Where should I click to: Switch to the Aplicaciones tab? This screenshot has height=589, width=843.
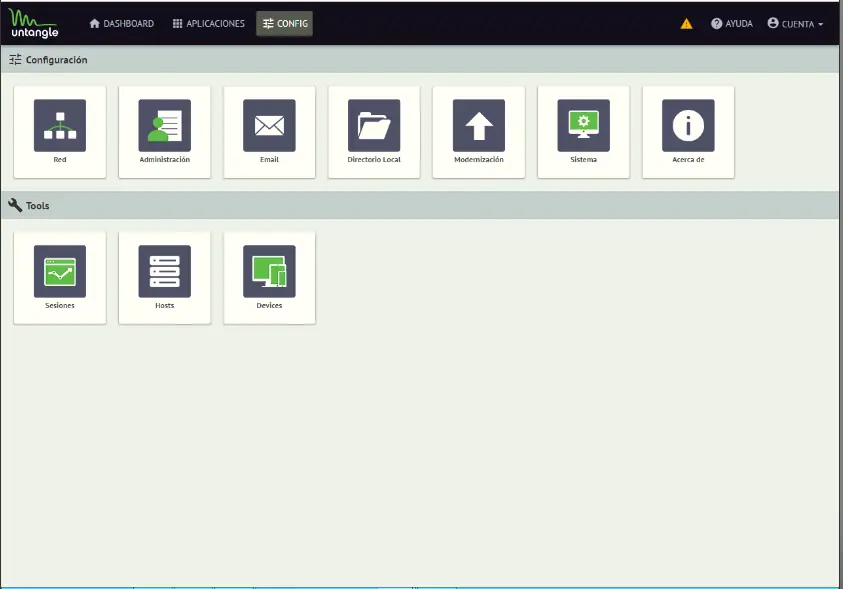[x=209, y=24]
